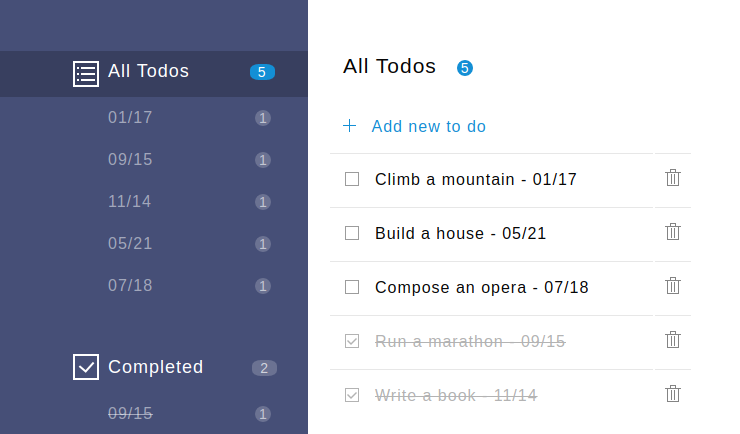Screen dimensions: 740x434
Task: Mark Build a house as complete
Action: (352, 233)
